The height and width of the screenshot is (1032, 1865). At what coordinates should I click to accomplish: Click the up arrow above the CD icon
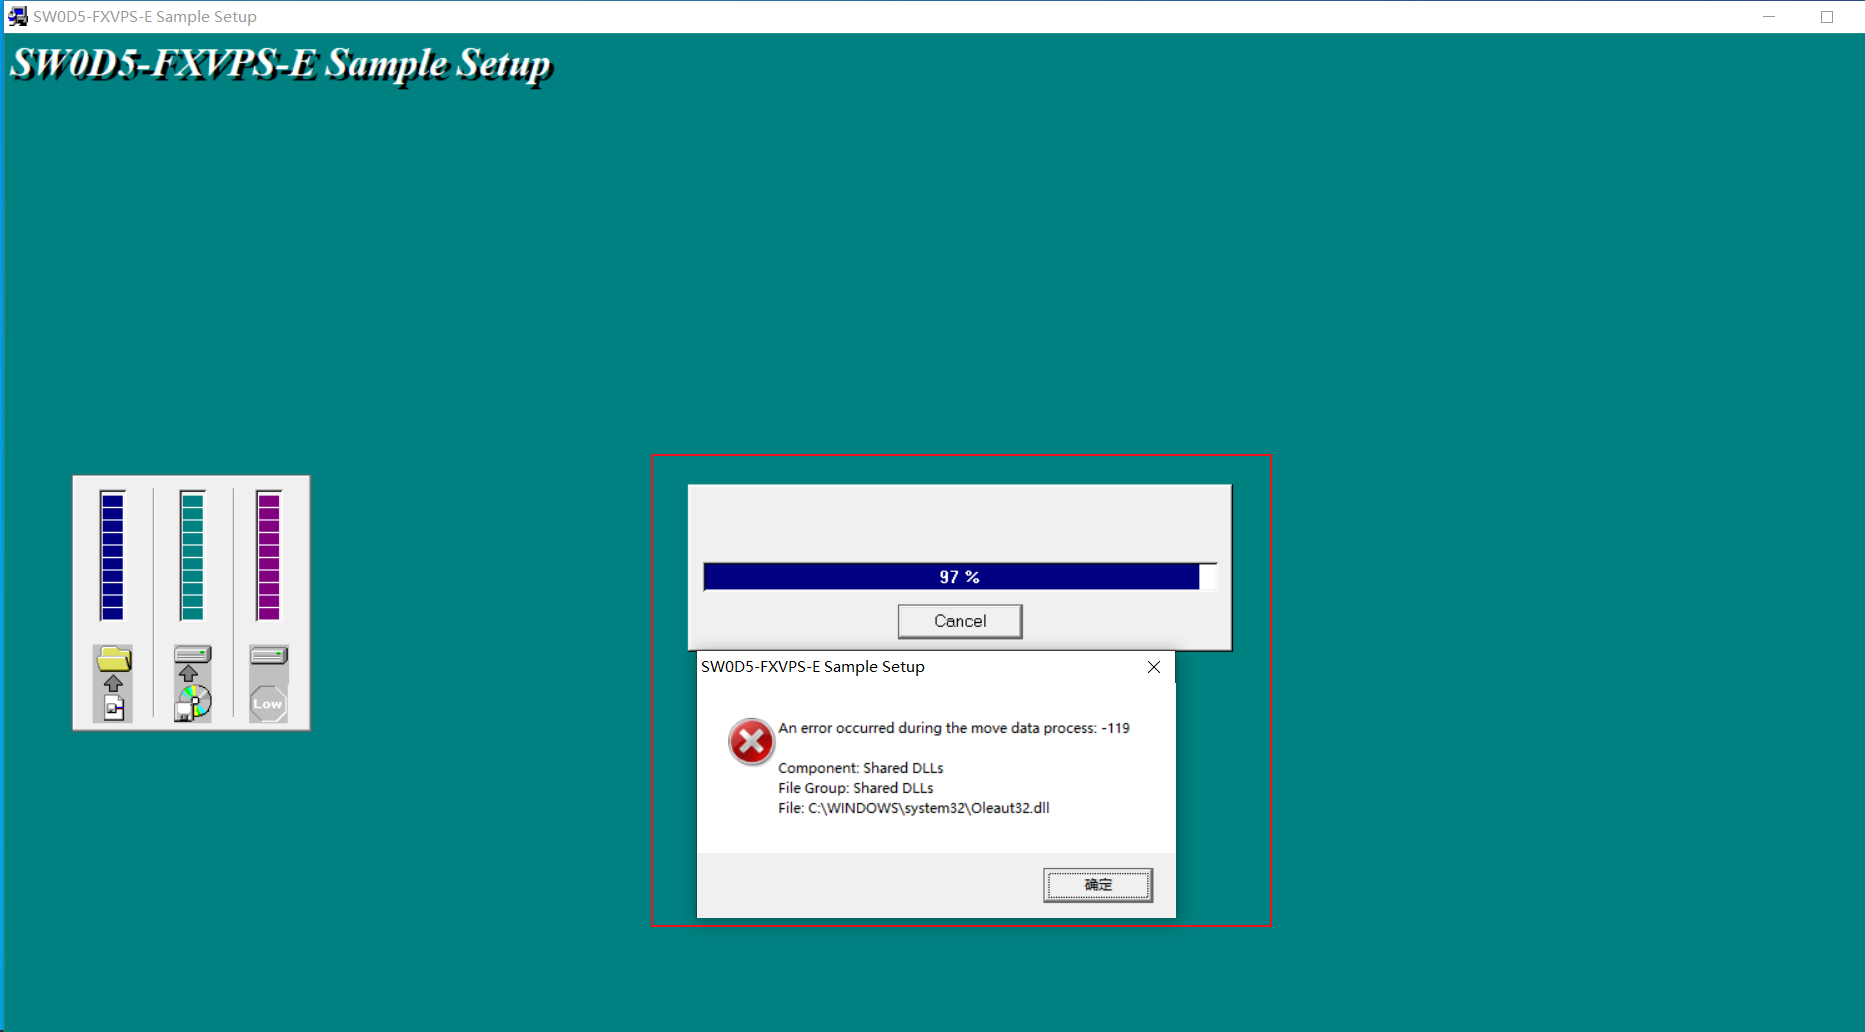(188, 673)
